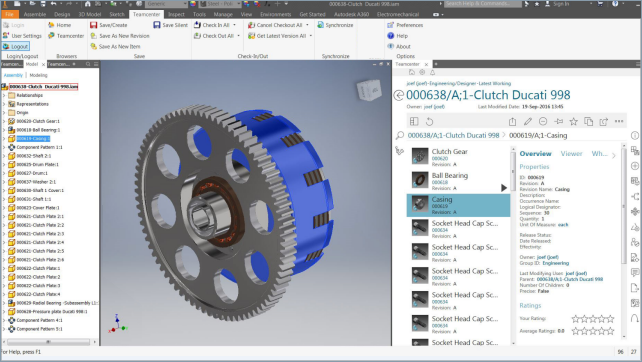Select the Ball Bearing thumbnail

[x=420, y=180]
